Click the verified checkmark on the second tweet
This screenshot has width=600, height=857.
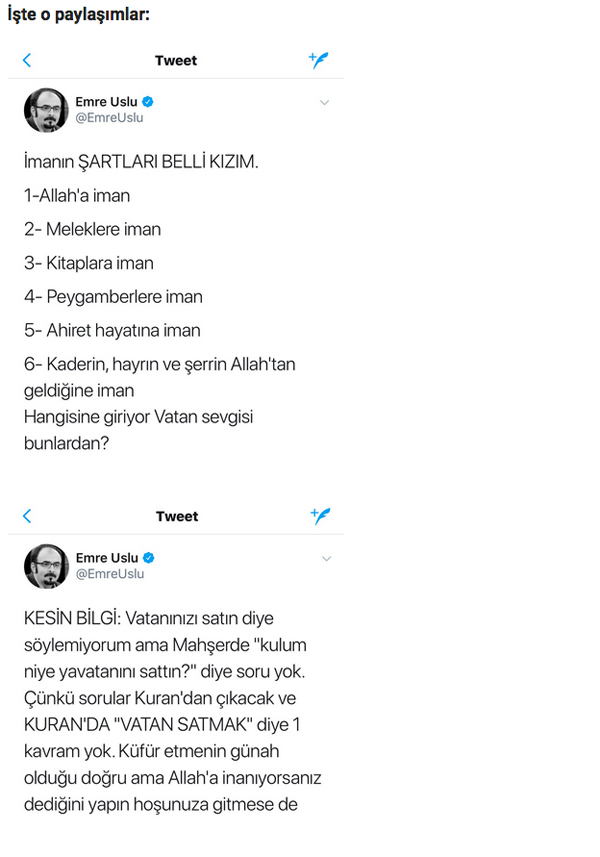[x=148, y=557]
